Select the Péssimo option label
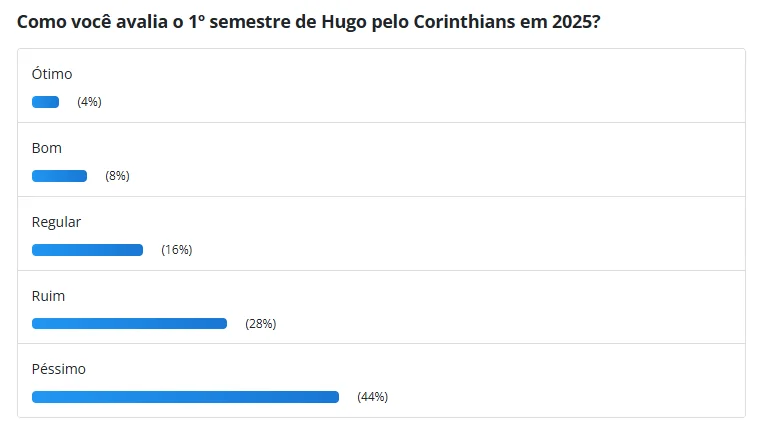 tap(59, 369)
